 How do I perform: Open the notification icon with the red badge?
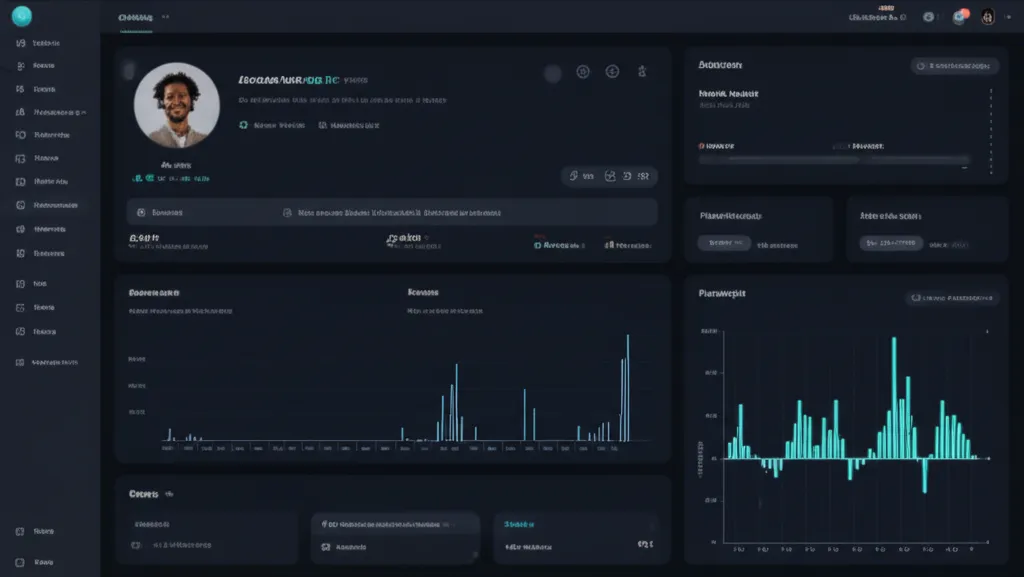pos(959,17)
